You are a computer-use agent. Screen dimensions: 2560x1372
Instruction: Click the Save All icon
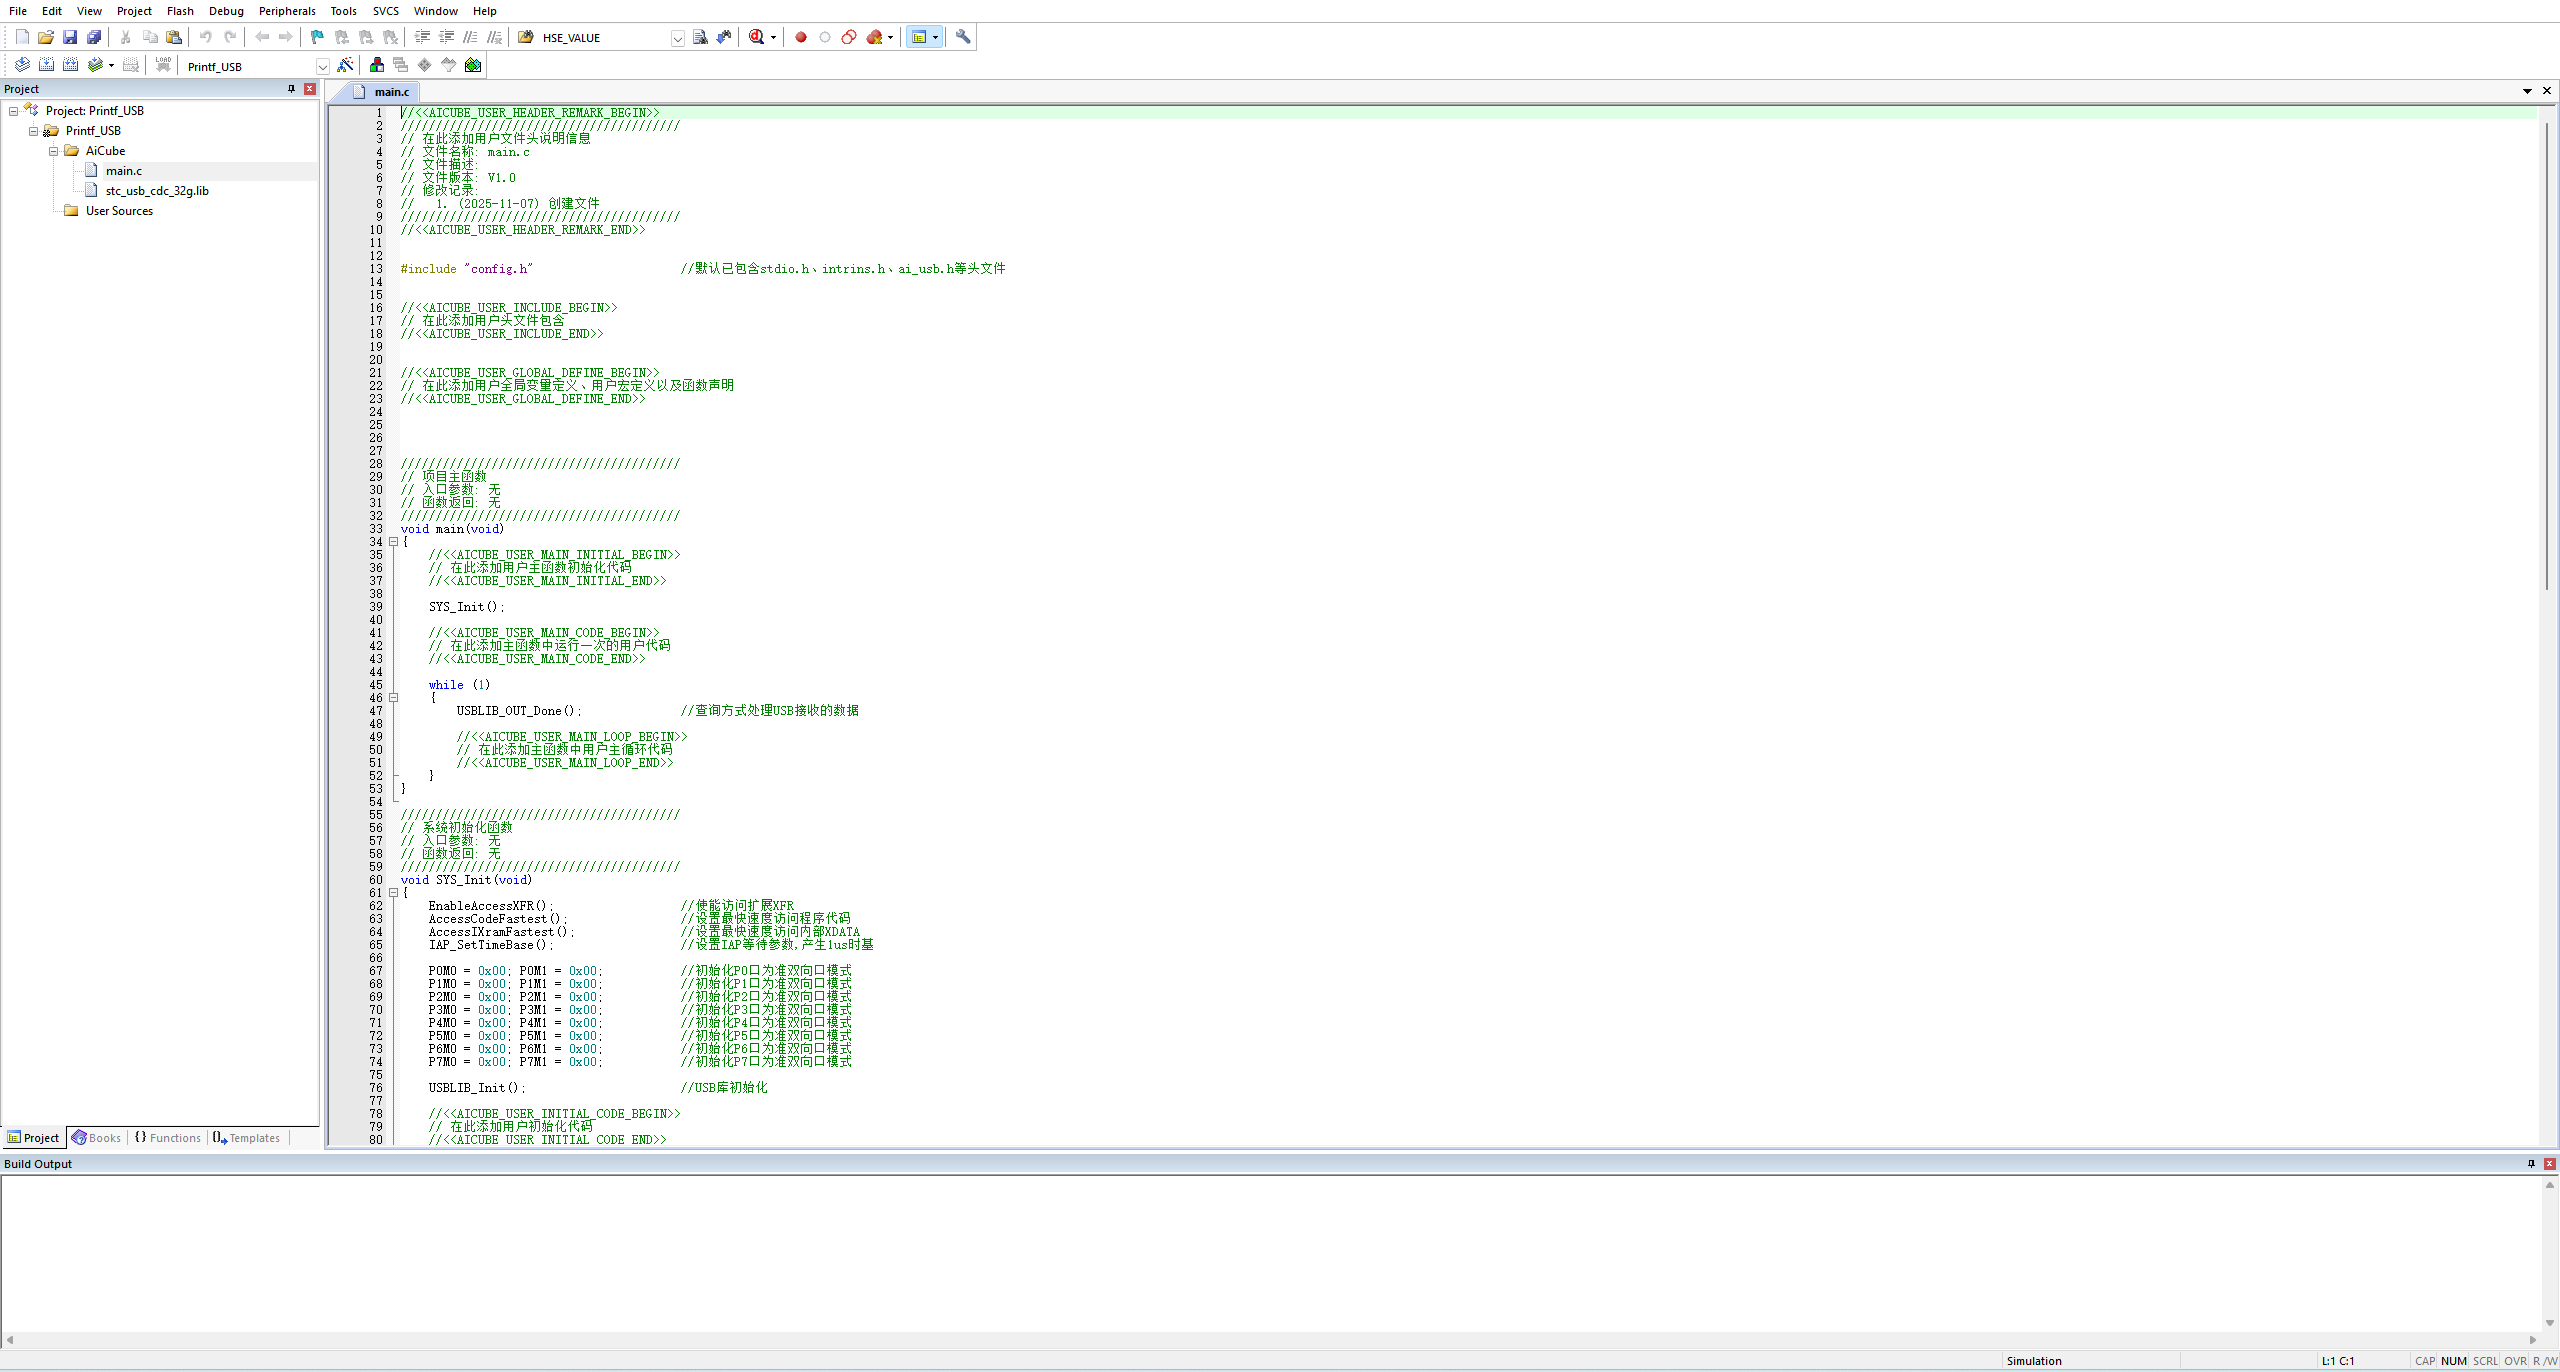click(x=94, y=37)
